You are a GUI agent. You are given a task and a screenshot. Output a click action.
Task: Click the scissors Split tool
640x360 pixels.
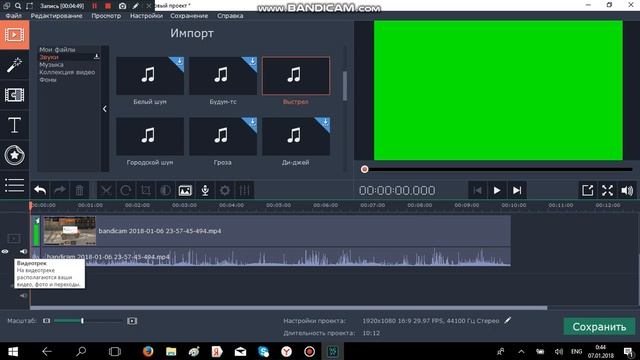(x=106, y=190)
